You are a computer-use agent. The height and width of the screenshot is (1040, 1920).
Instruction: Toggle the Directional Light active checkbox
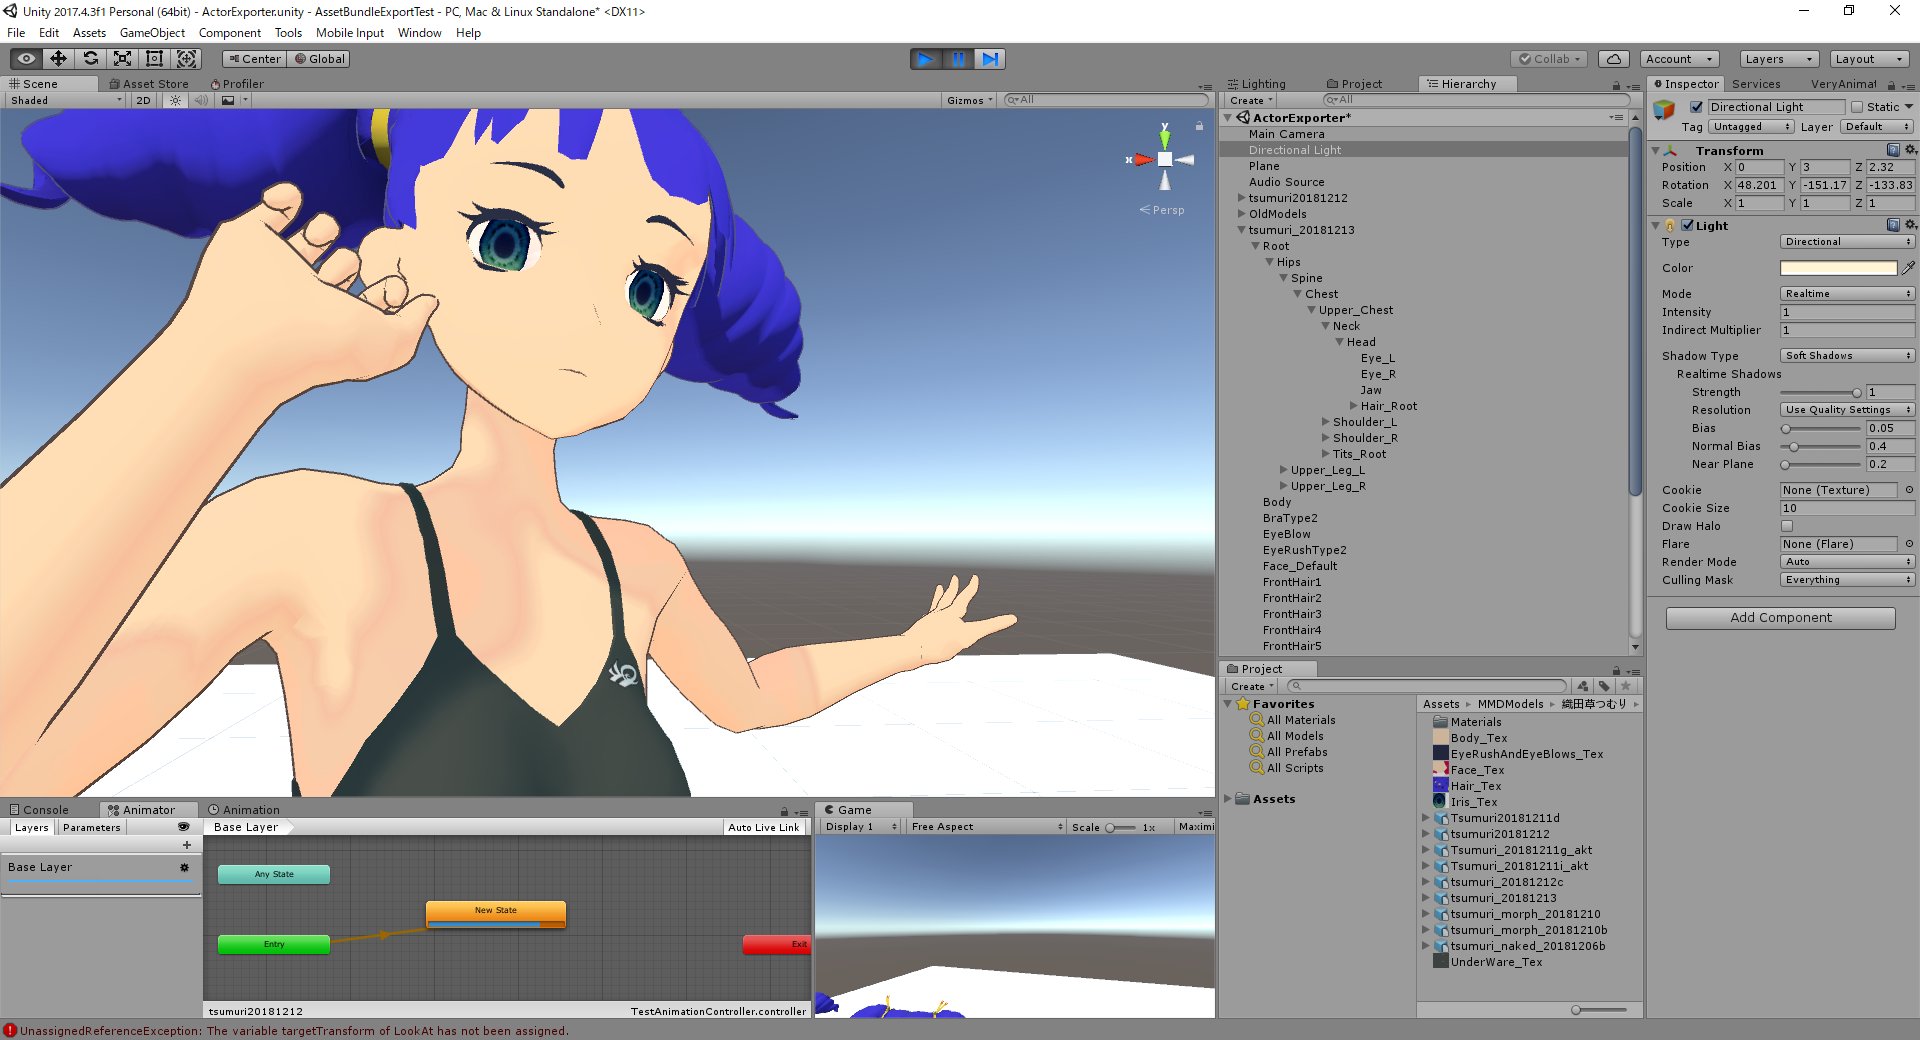click(x=1696, y=107)
